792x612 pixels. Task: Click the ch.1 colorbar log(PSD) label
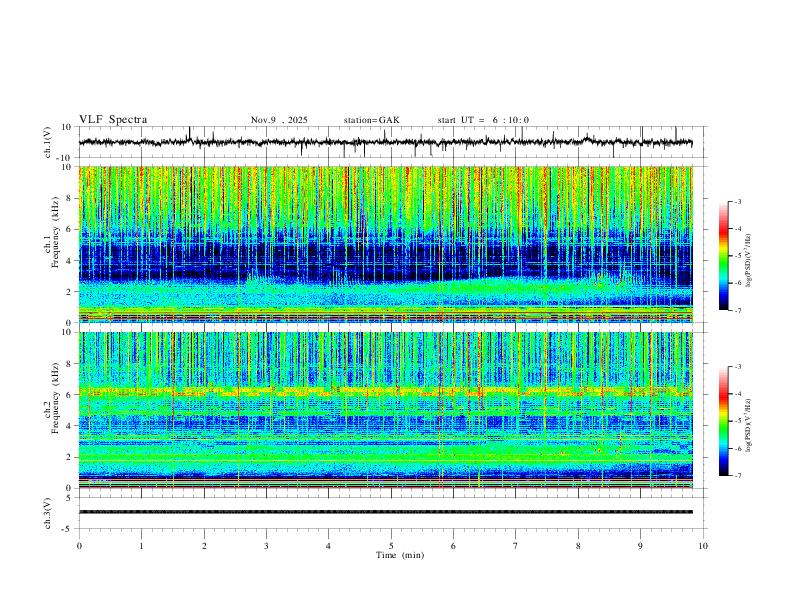coord(749,260)
